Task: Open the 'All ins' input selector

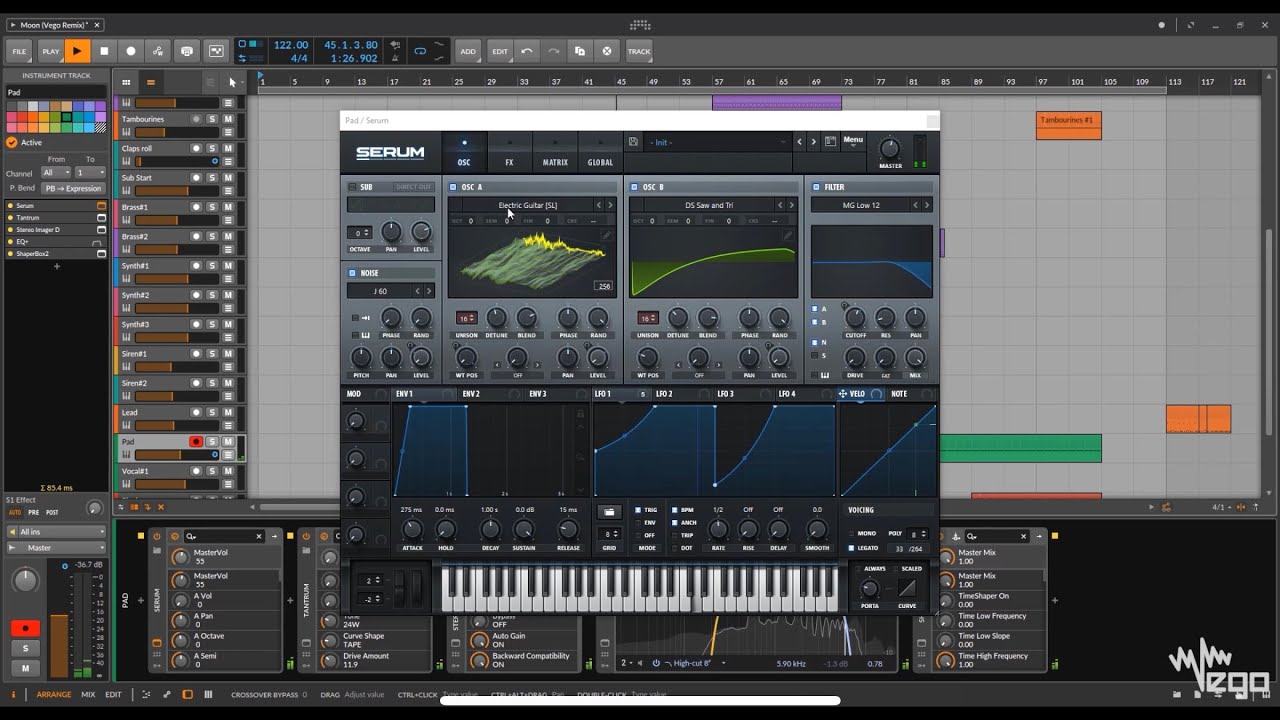Action: point(56,532)
